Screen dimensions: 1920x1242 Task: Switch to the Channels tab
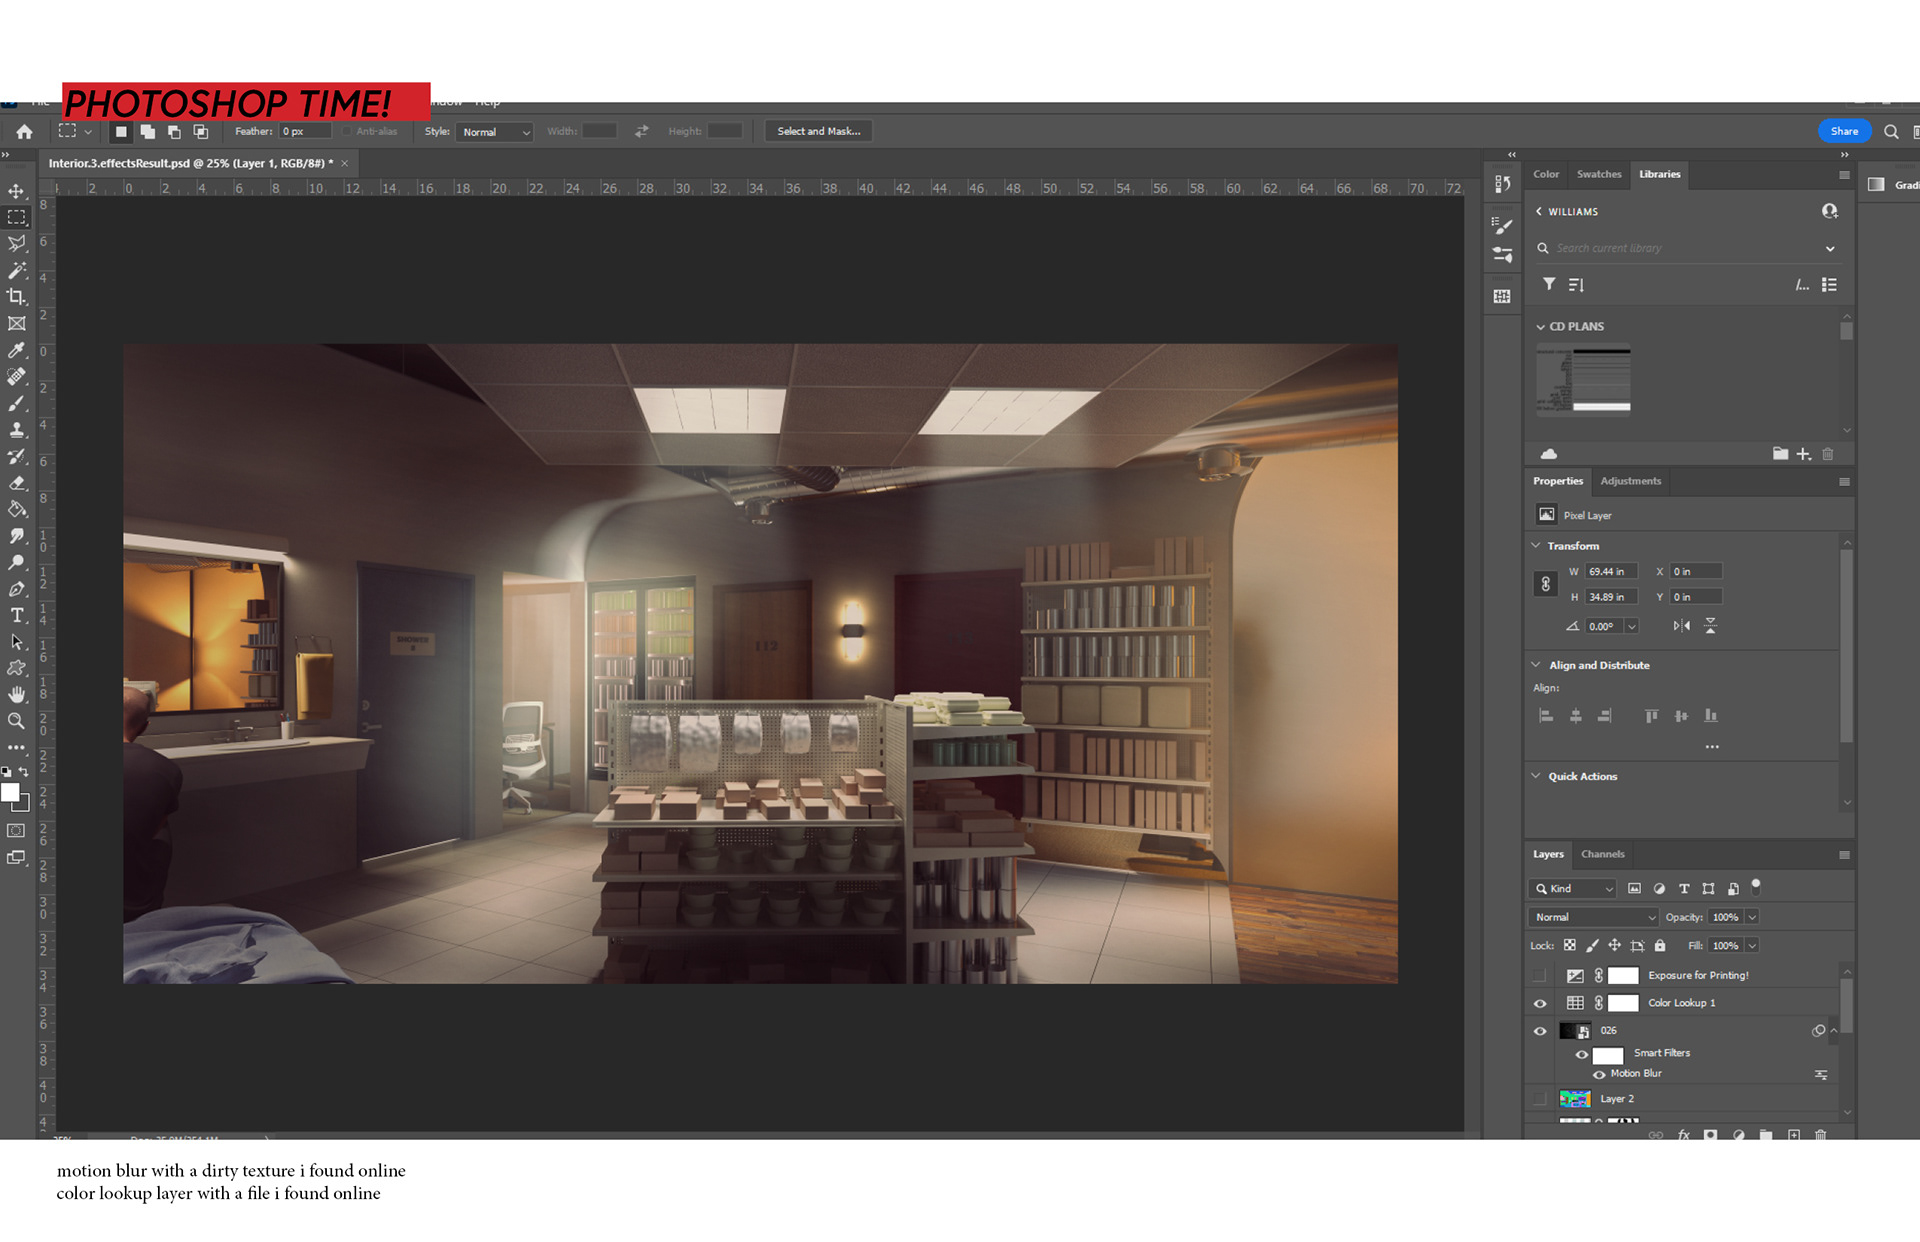tap(1602, 854)
